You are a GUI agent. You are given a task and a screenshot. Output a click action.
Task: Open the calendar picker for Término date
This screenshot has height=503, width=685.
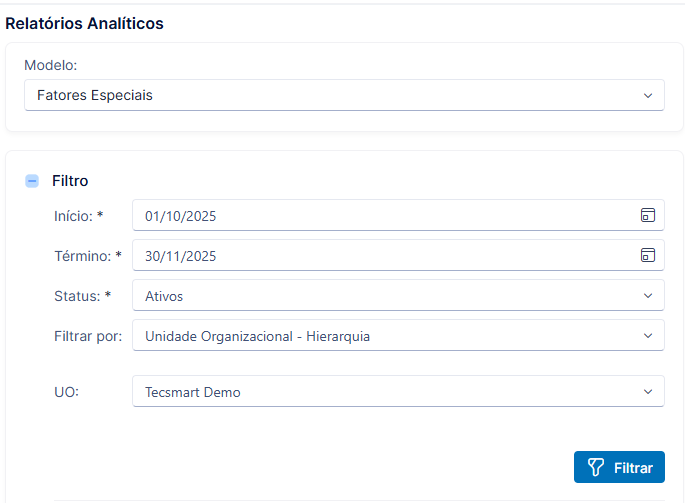coord(647,255)
